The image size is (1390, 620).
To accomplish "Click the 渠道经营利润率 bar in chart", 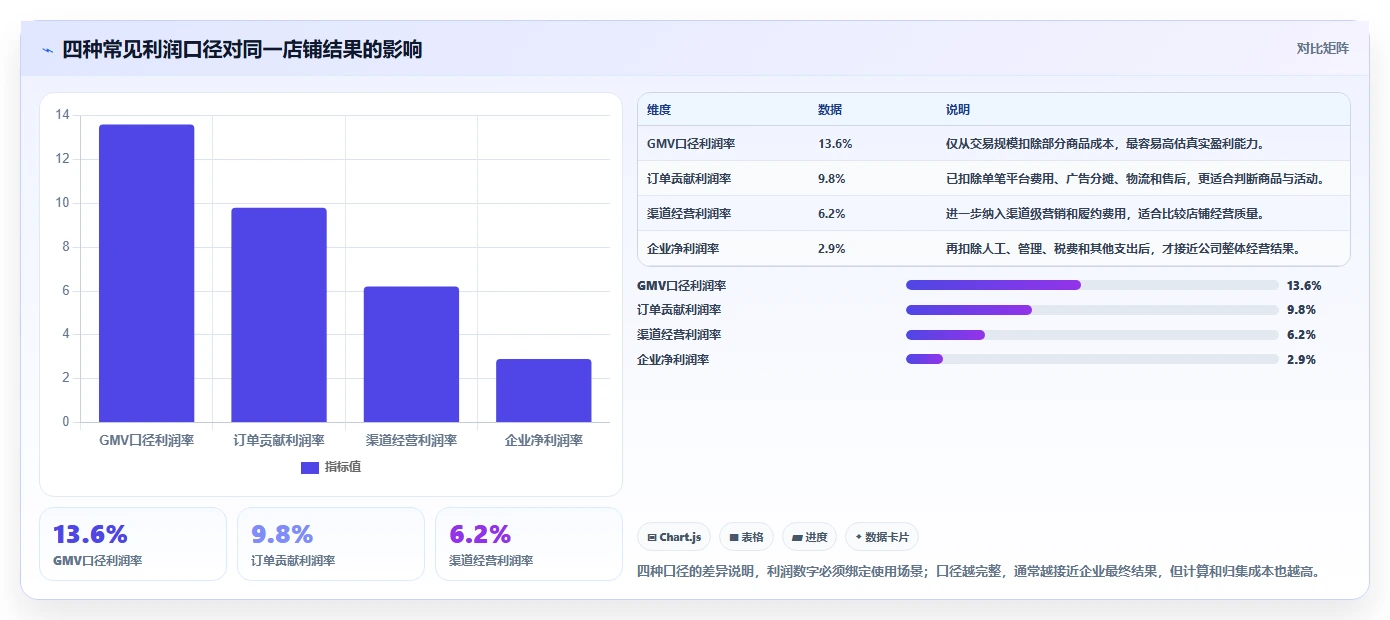I will click(x=411, y=354).
